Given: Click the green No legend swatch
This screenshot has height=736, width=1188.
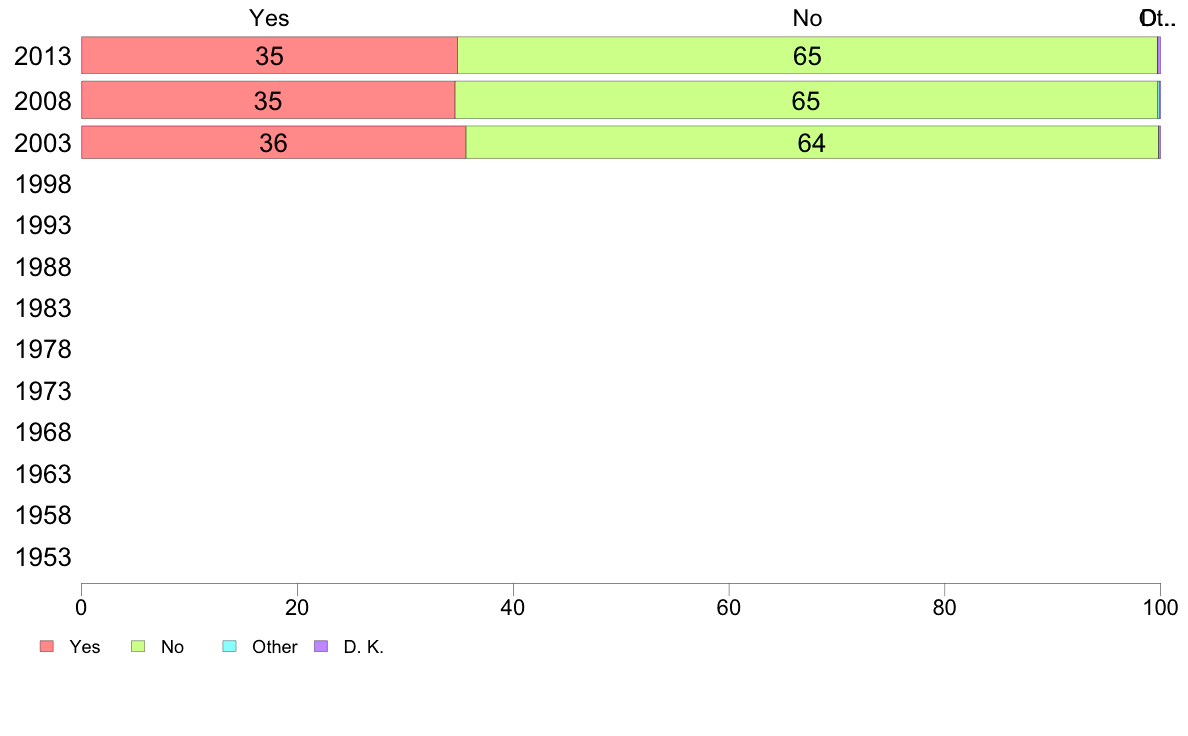Looking at the screenshot, I should (138, 647).
